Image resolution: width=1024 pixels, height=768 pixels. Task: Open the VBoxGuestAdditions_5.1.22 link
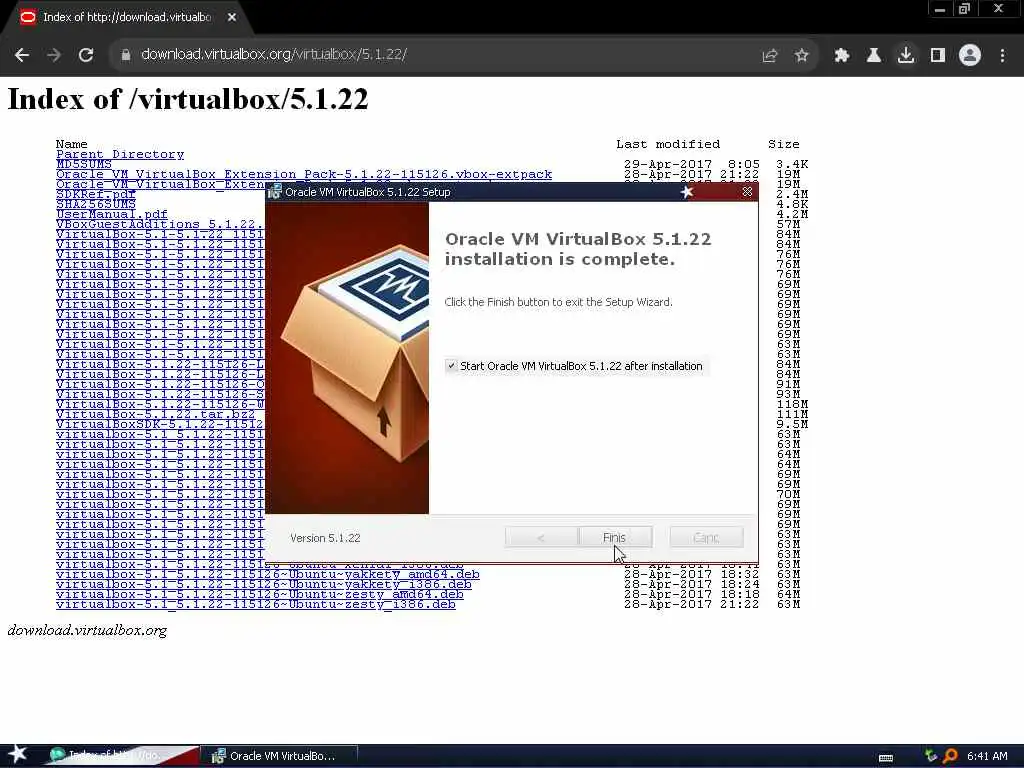point(160,224)
